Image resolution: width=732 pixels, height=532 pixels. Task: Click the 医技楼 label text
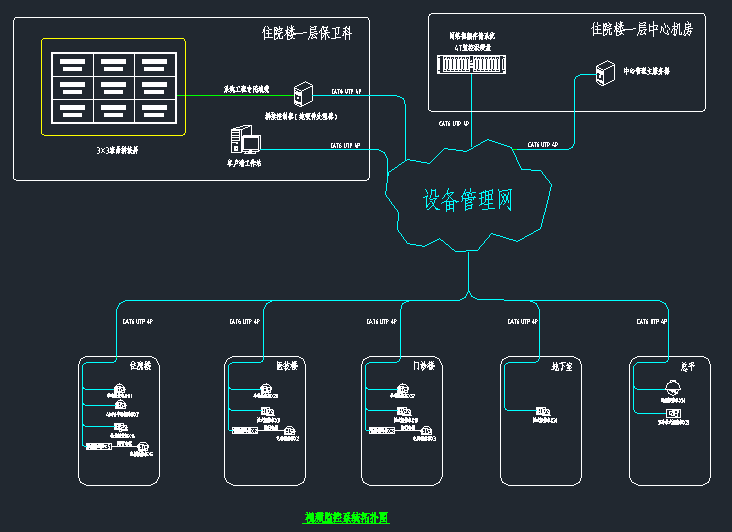pyautogui.click(x=286, y=366)
